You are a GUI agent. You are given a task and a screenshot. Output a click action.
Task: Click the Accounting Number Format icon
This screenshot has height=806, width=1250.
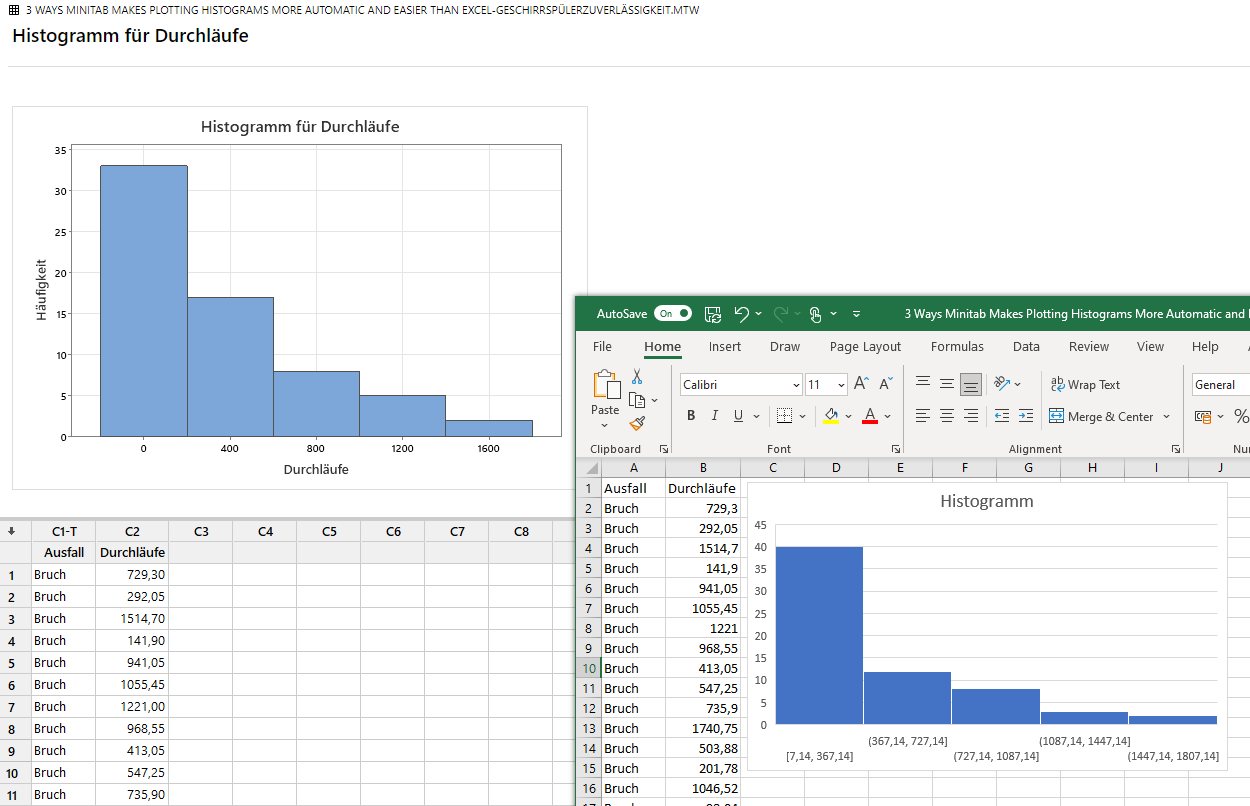click(1203, 416)
